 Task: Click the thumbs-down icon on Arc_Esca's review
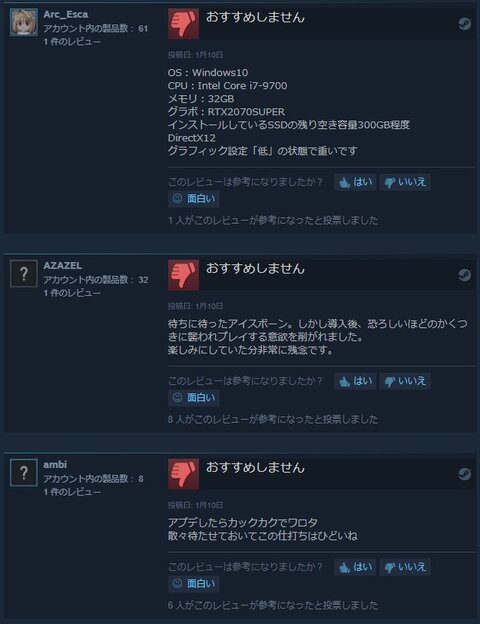pyautogui.click(x=183, y=24)
